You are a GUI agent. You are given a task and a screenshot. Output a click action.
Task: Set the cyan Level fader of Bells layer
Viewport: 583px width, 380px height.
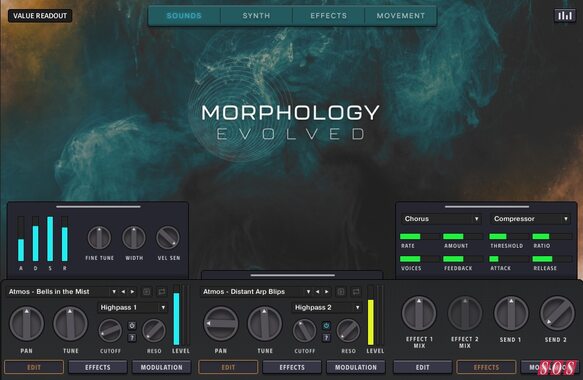[177, 315]
